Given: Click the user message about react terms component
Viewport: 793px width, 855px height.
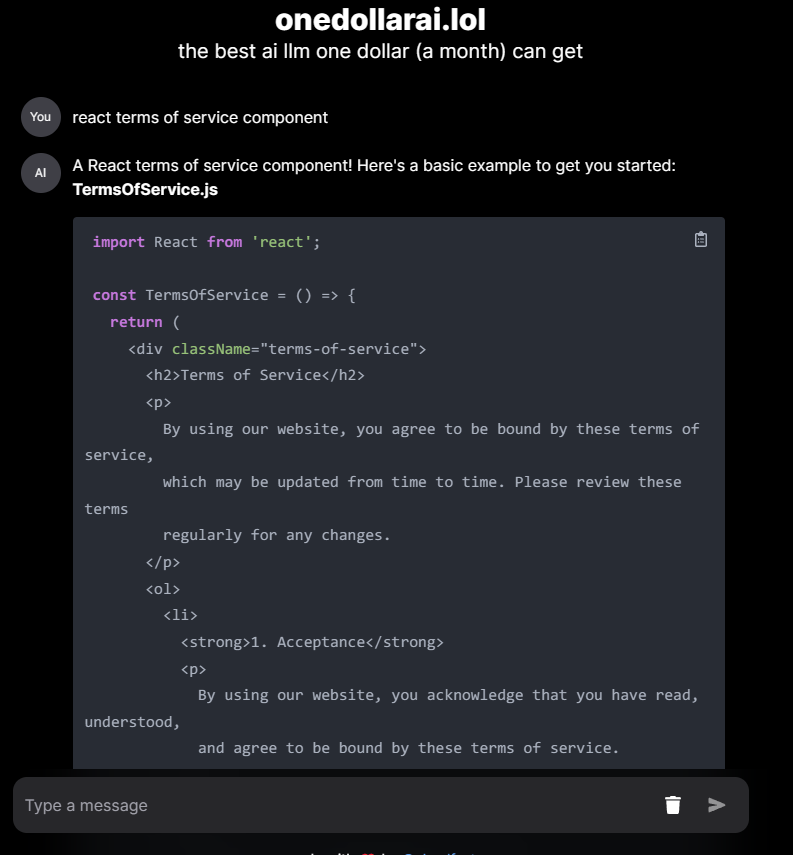Looking at the screenshot, I should [200, 117].
